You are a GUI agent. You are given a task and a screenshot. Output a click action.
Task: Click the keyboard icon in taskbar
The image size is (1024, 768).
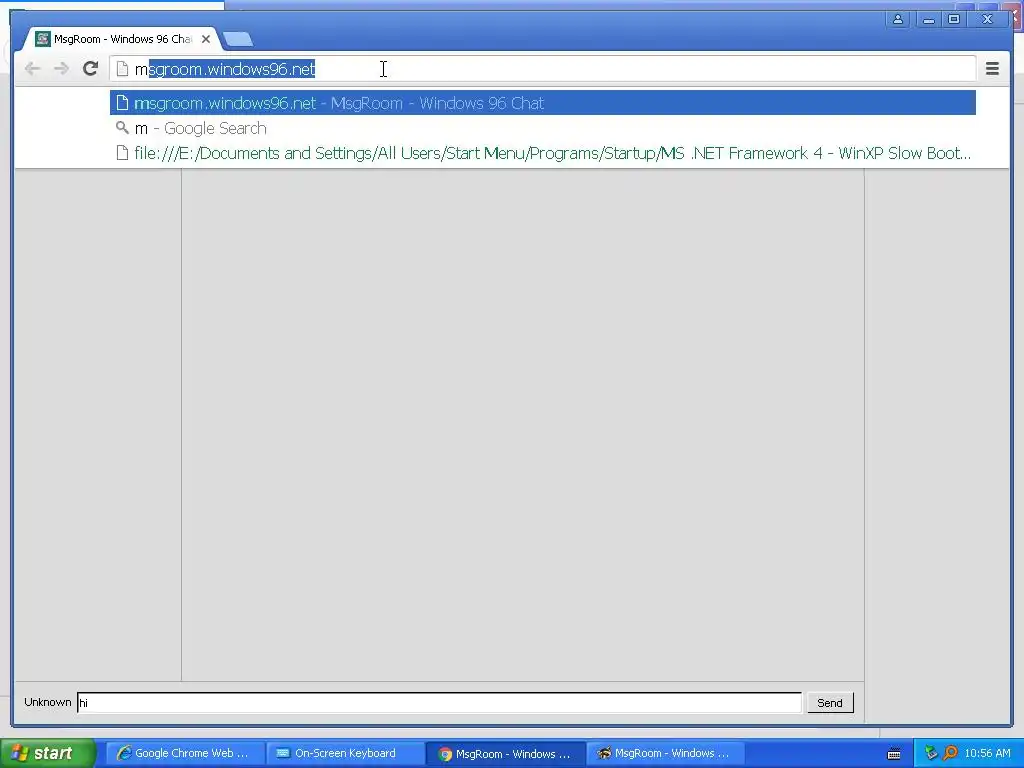tap(894, 754)
